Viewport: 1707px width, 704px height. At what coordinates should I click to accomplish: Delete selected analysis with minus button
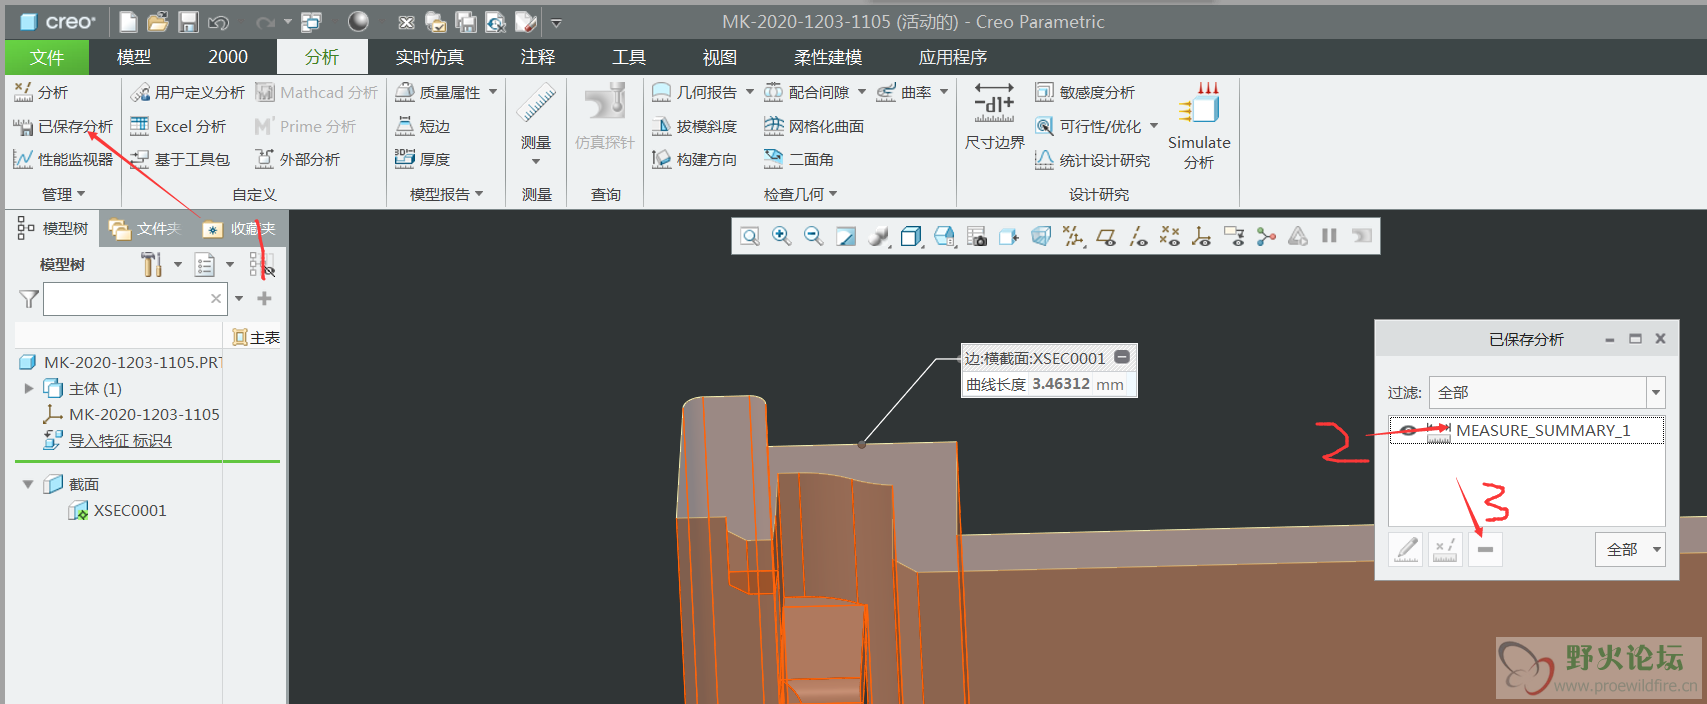point(1485,549)
